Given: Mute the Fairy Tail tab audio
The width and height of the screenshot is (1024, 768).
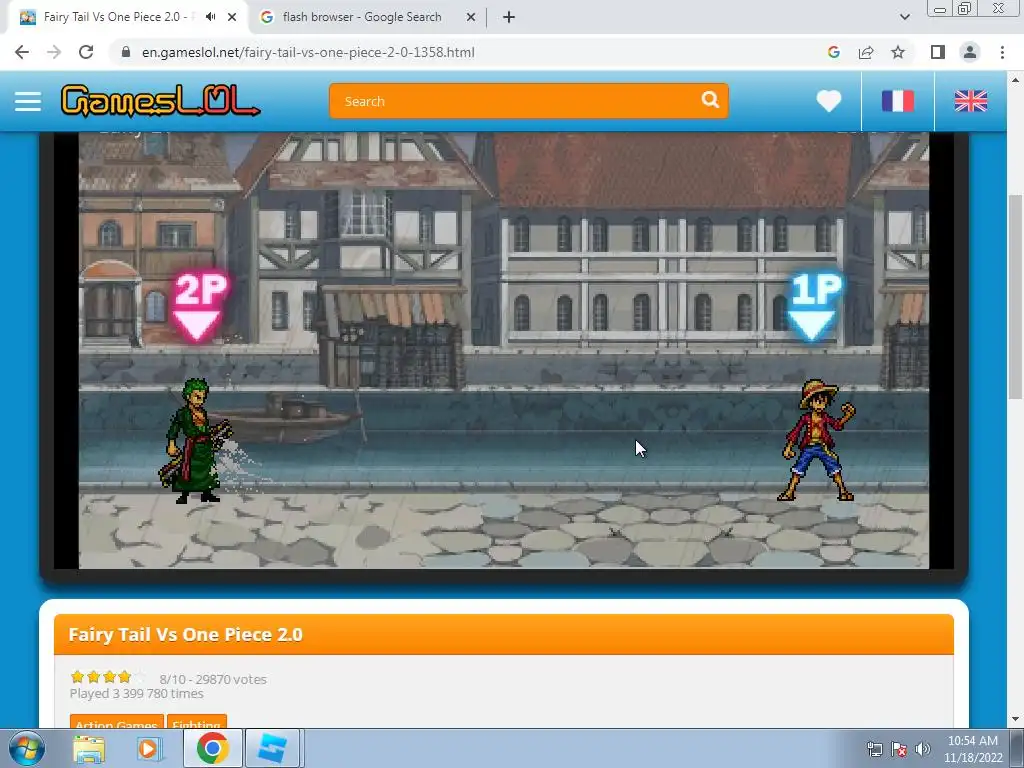Looking at the screenshot, I should click(x=210, y=17).
